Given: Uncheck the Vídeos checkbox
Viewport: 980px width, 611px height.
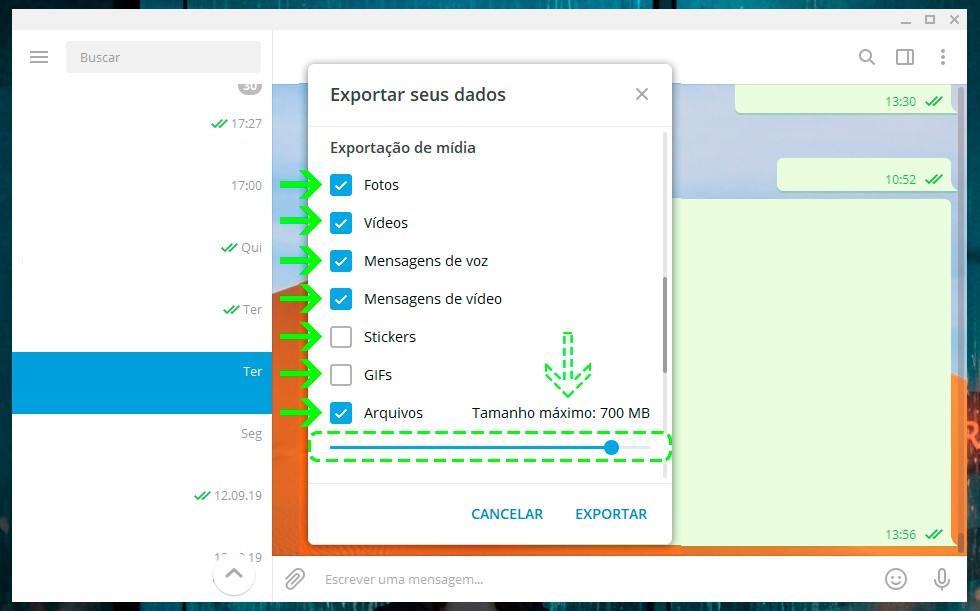Looking at the screenshot, I should 341,223.
